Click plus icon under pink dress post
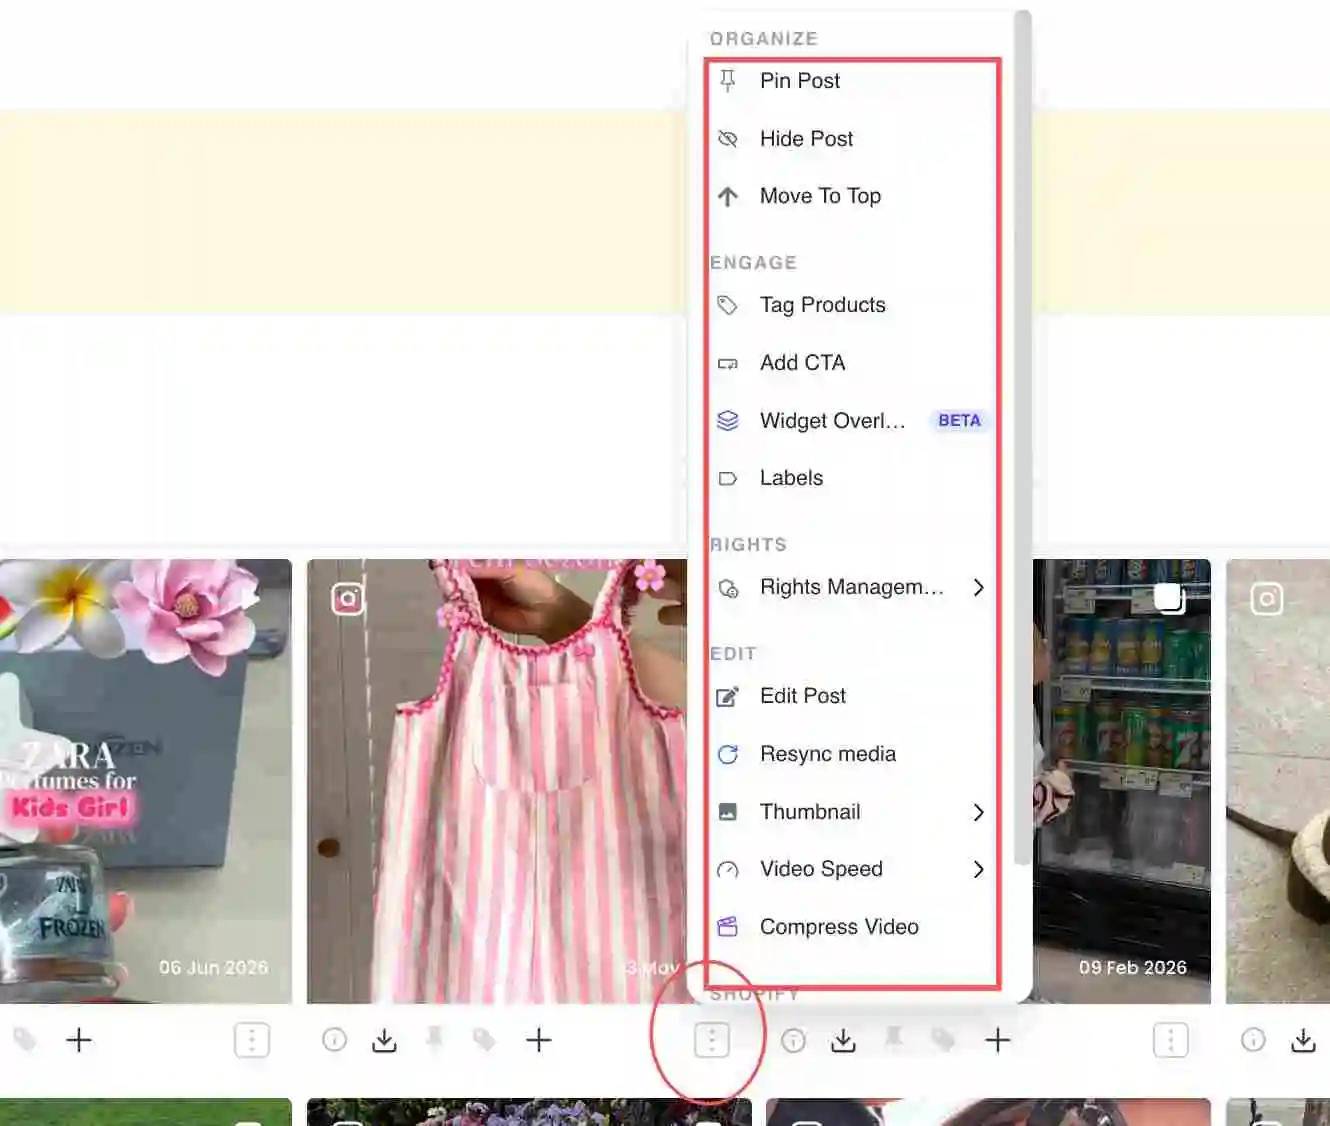 point(539,1040)
